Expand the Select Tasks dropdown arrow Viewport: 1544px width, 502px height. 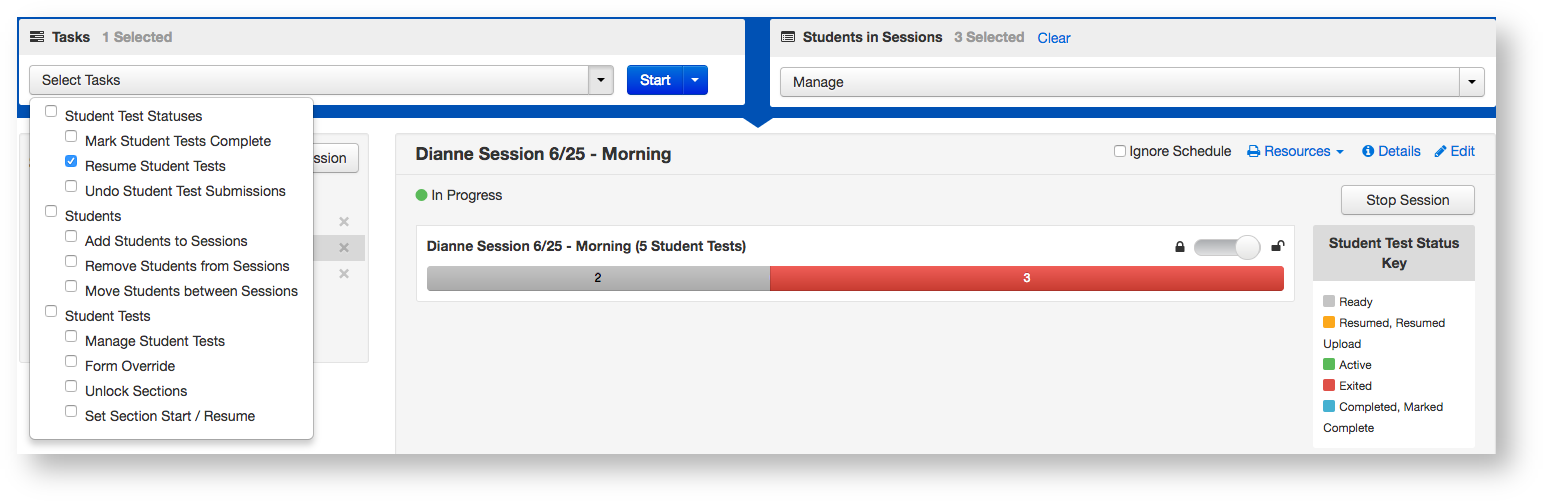[601, 80]
